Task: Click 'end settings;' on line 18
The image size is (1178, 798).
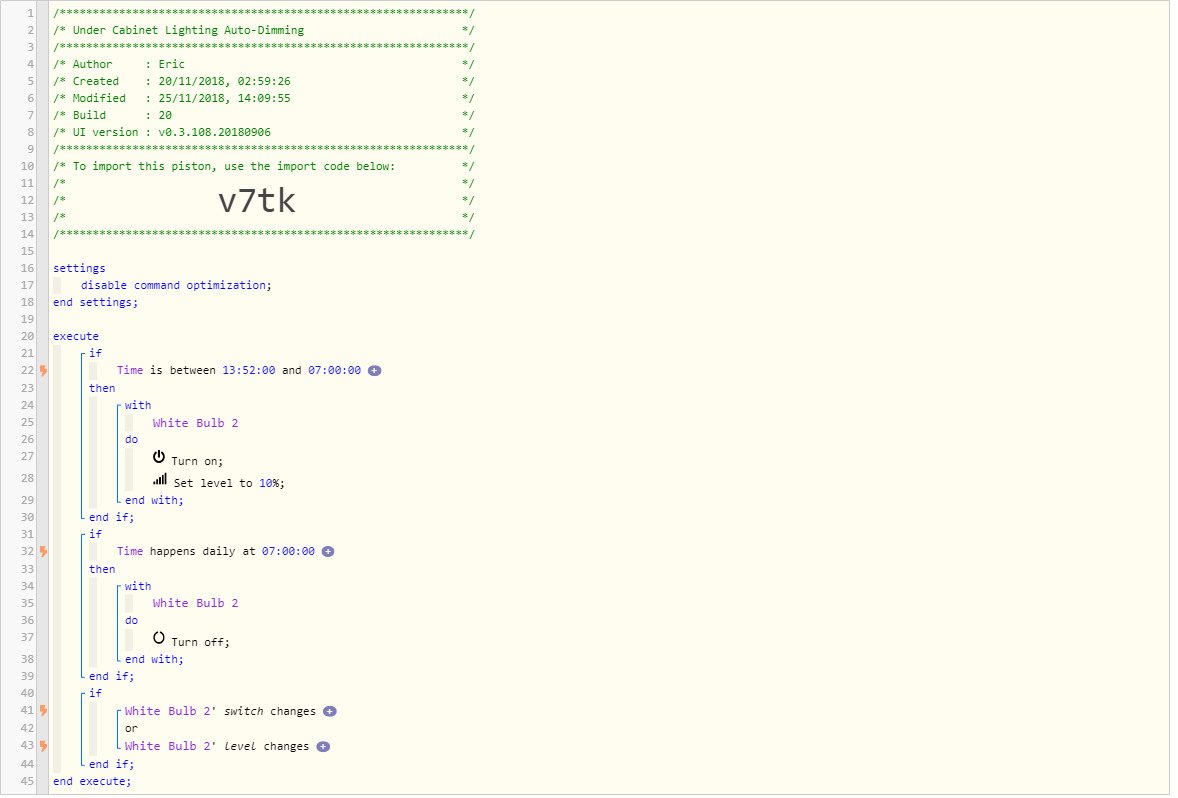Action: point(95,303)
